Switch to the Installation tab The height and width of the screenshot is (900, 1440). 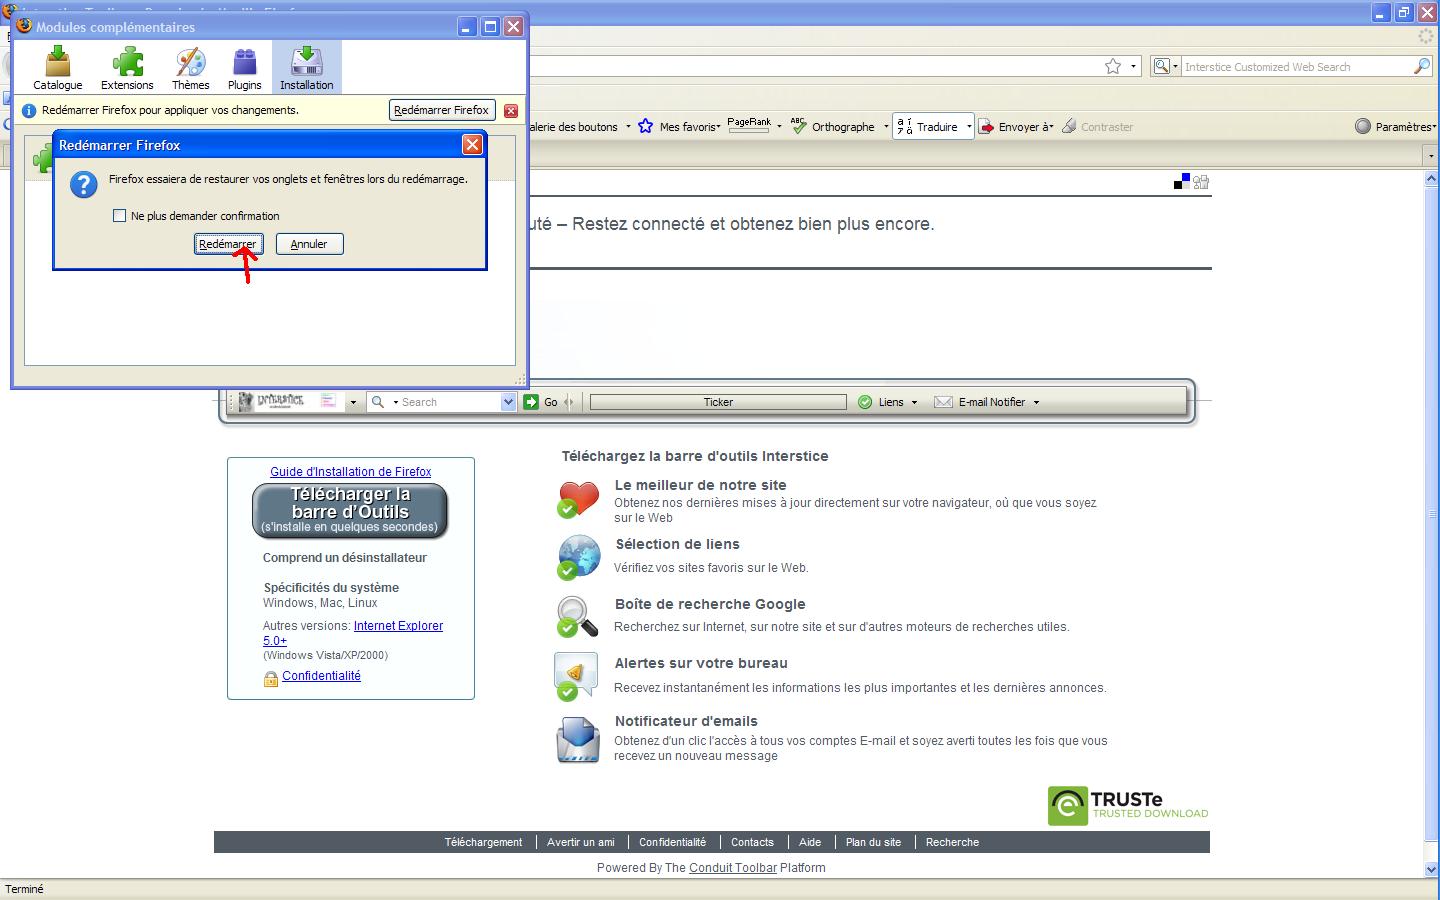pos(306,67)
